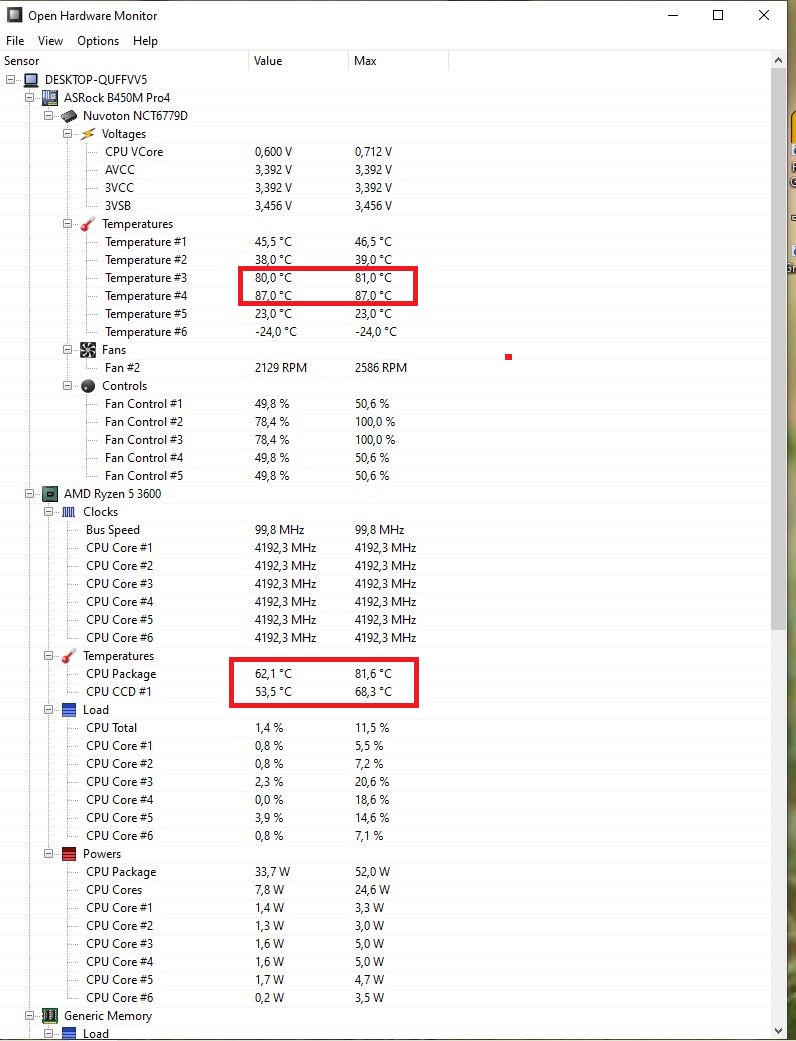796x1041 pixels.
Task: Click the Max column header
Action: (x=398, y=61)
